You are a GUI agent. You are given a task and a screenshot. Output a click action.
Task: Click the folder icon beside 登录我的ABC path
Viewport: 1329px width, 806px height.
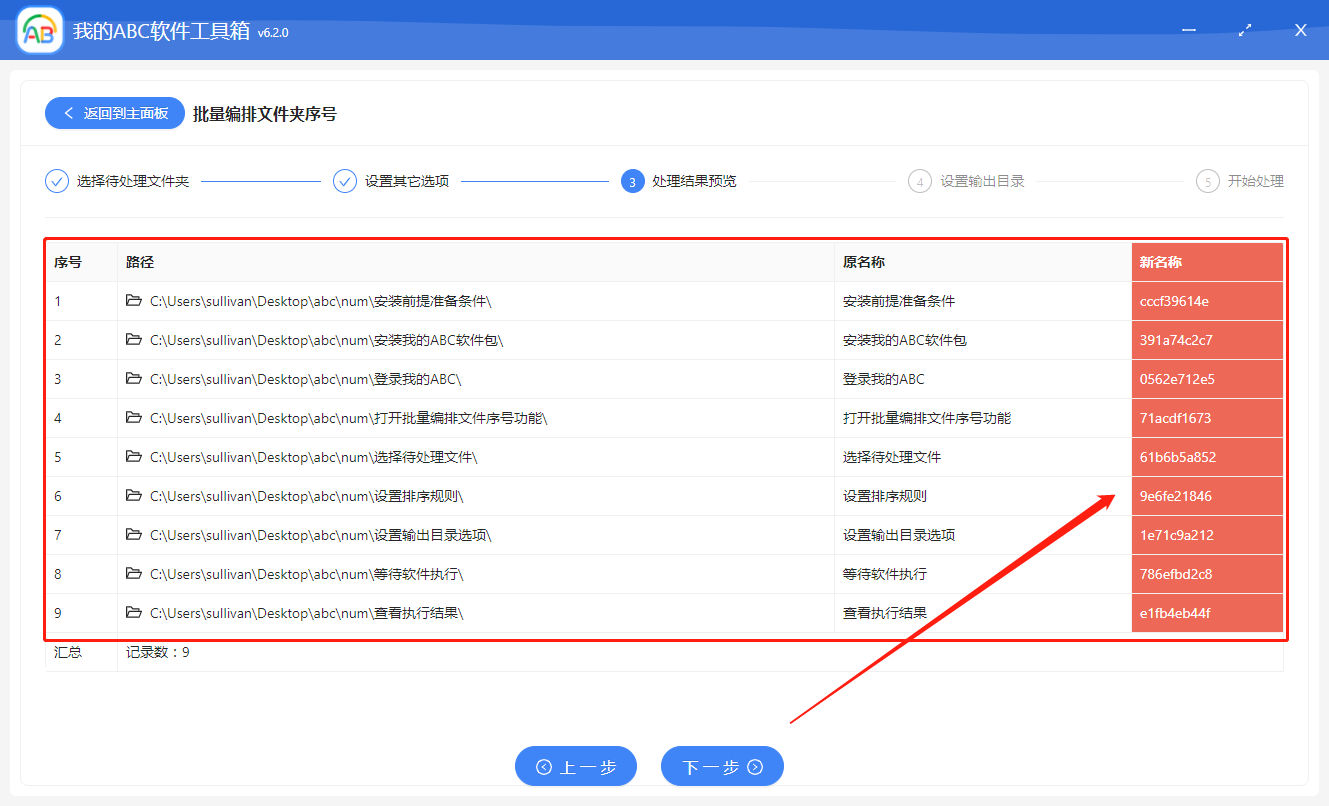134,378
